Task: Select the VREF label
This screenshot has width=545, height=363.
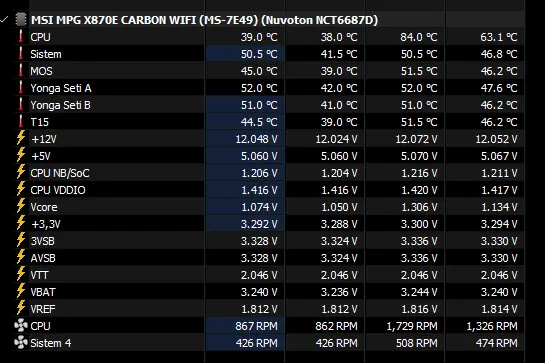Action: point(43,309)
